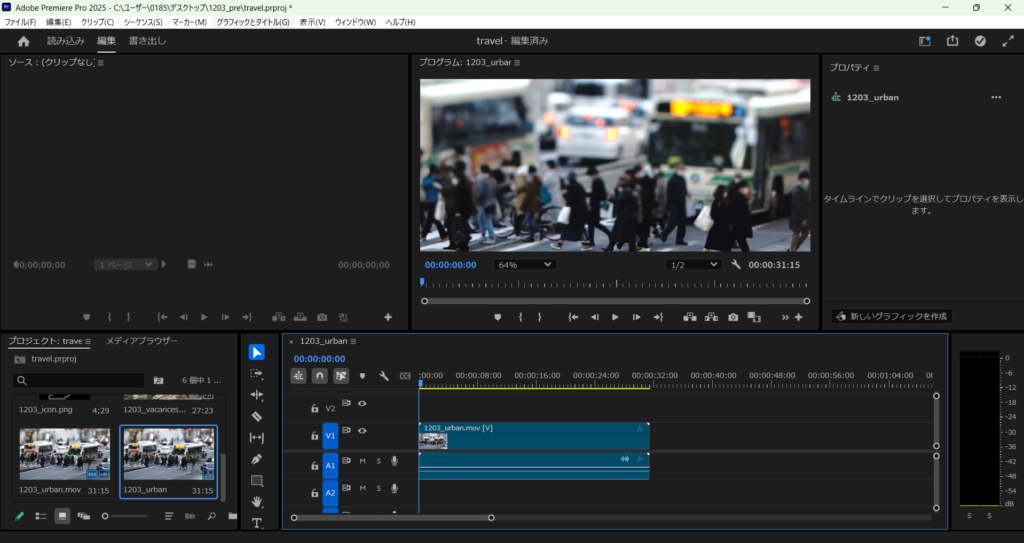Select the Hand tool
Screen dimensions: 1024x543
tap(256, 501)
